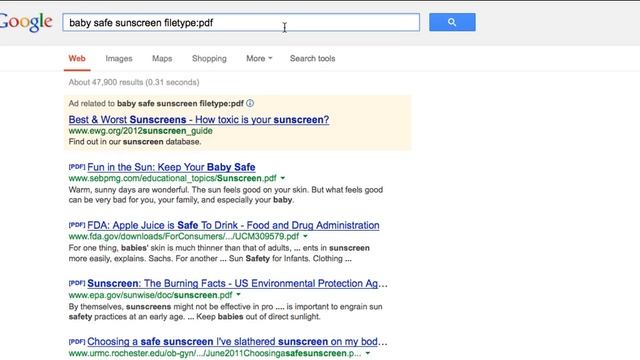This screenshot has height=360, width=640.
Task: Click the www.fda.gov green URL text
Action: 184,236
